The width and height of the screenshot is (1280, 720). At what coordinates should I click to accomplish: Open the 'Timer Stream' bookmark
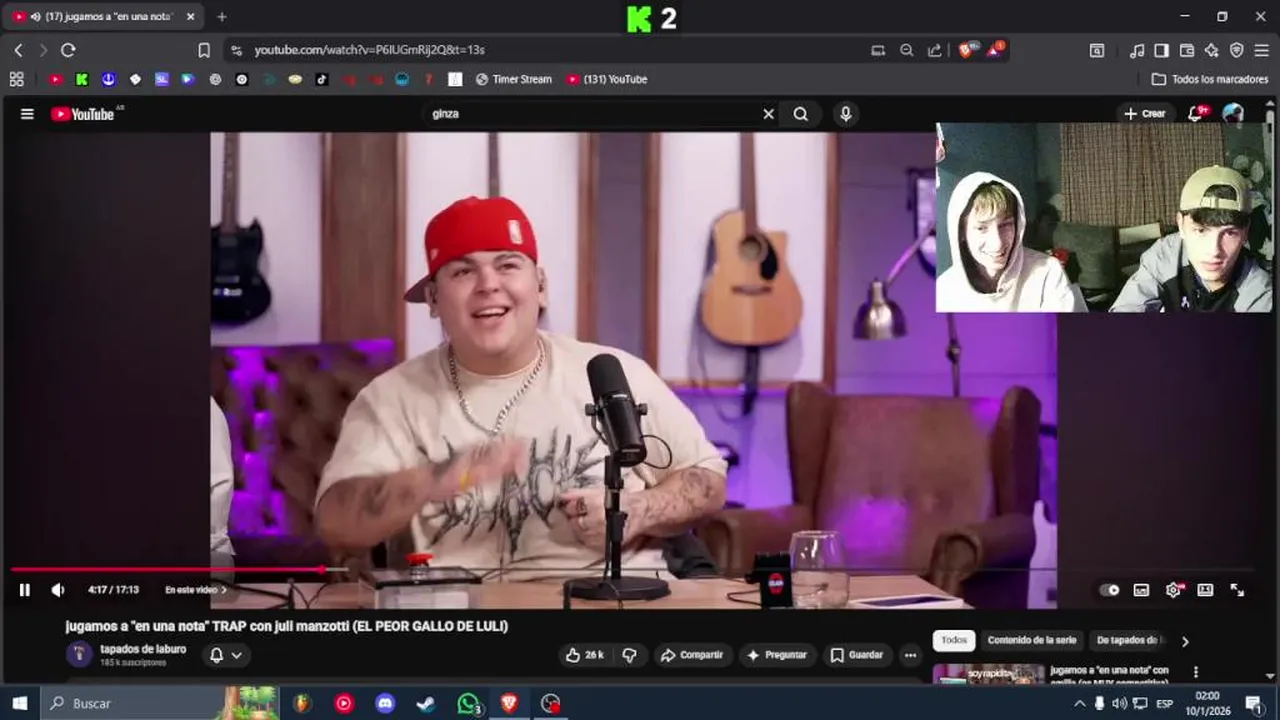click(514, 79)
